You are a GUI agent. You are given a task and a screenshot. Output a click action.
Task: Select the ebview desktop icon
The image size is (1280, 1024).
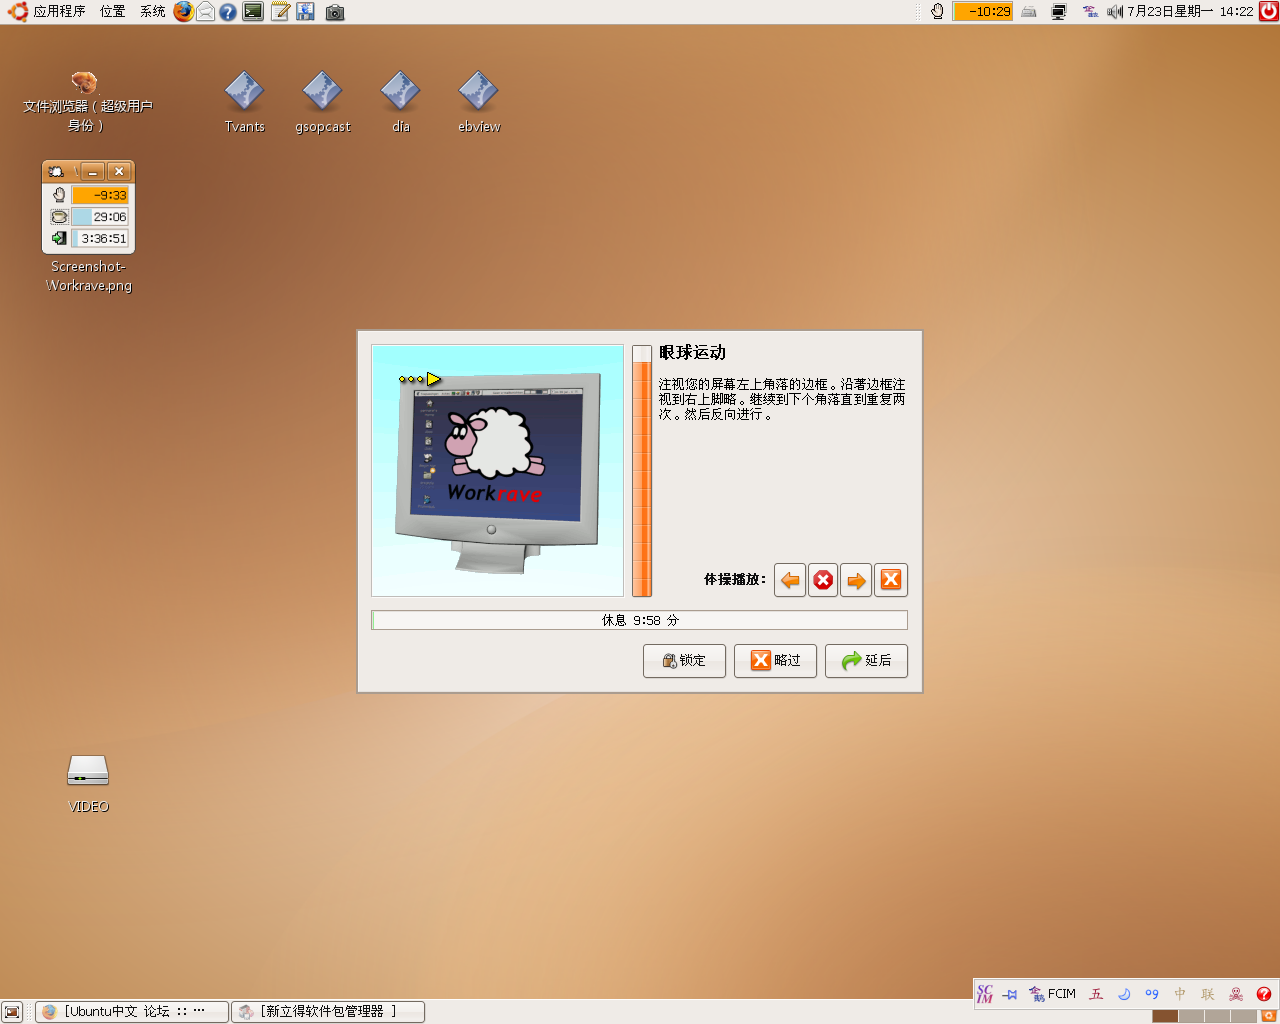pyautogui.click(x=479, y=102)
